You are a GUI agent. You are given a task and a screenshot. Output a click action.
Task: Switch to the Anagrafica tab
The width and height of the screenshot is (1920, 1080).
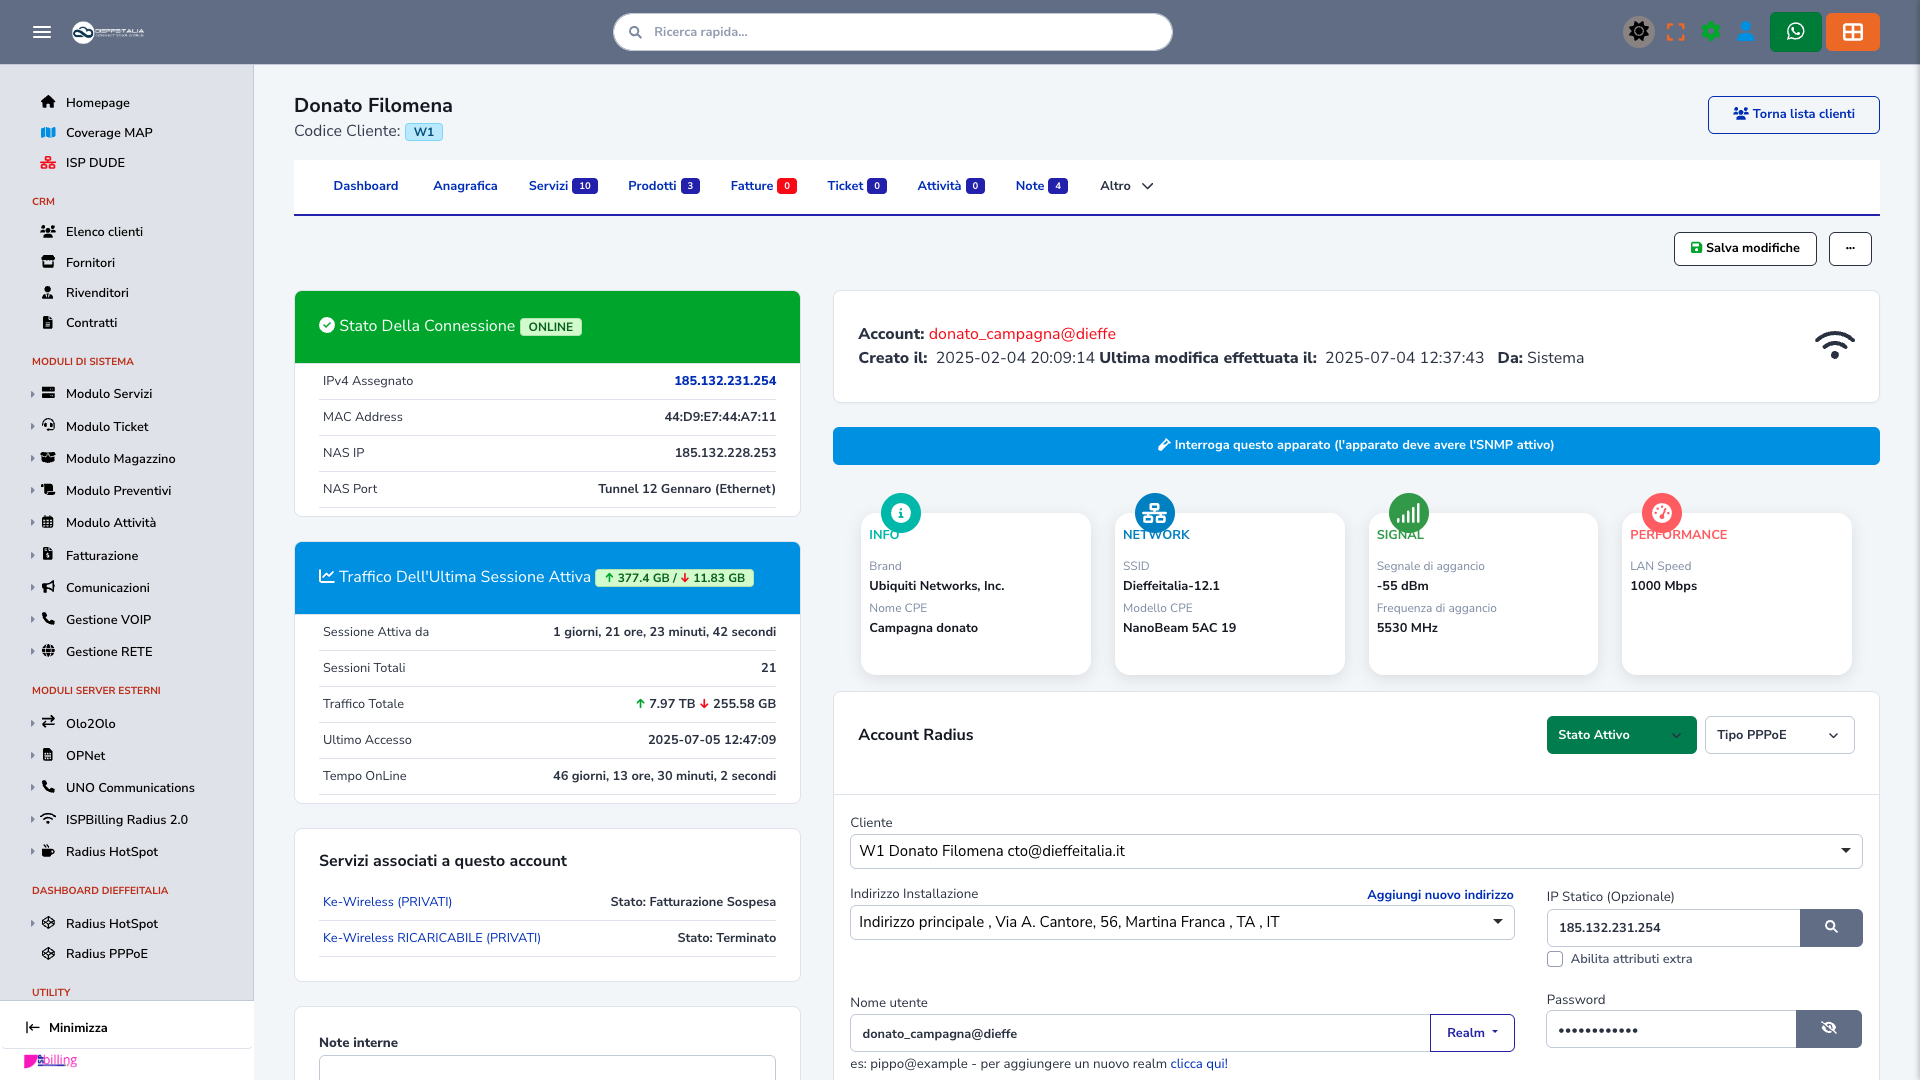coord(465,186)
